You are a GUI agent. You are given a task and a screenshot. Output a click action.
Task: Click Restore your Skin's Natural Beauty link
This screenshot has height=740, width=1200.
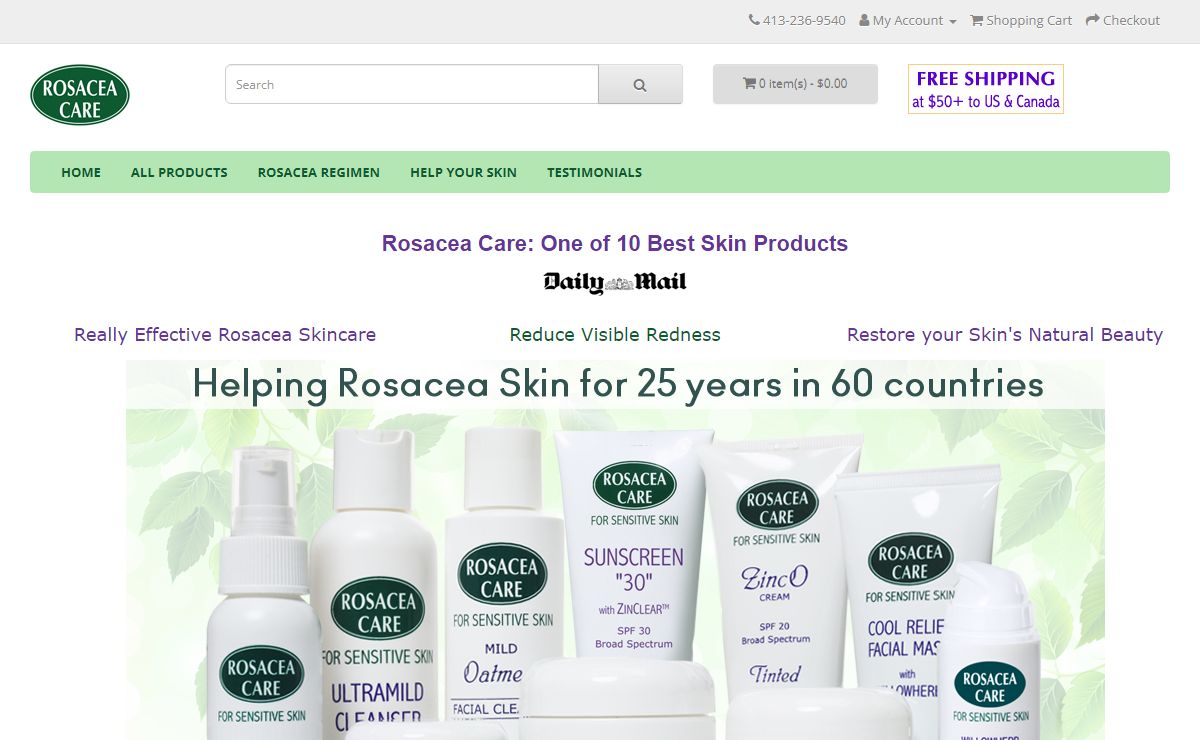click(x=1005, y=335)
